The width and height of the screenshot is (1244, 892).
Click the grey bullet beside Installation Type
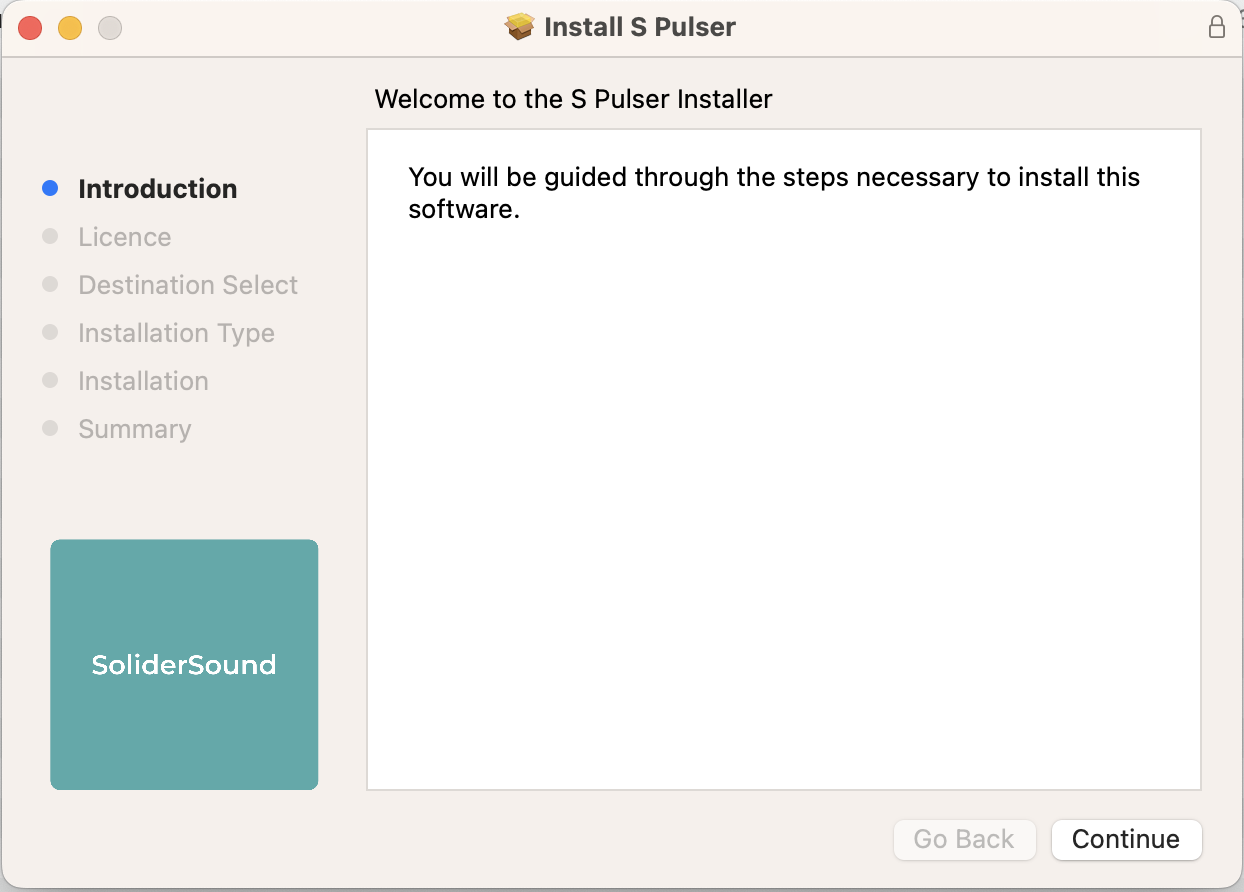coord(50,333)
